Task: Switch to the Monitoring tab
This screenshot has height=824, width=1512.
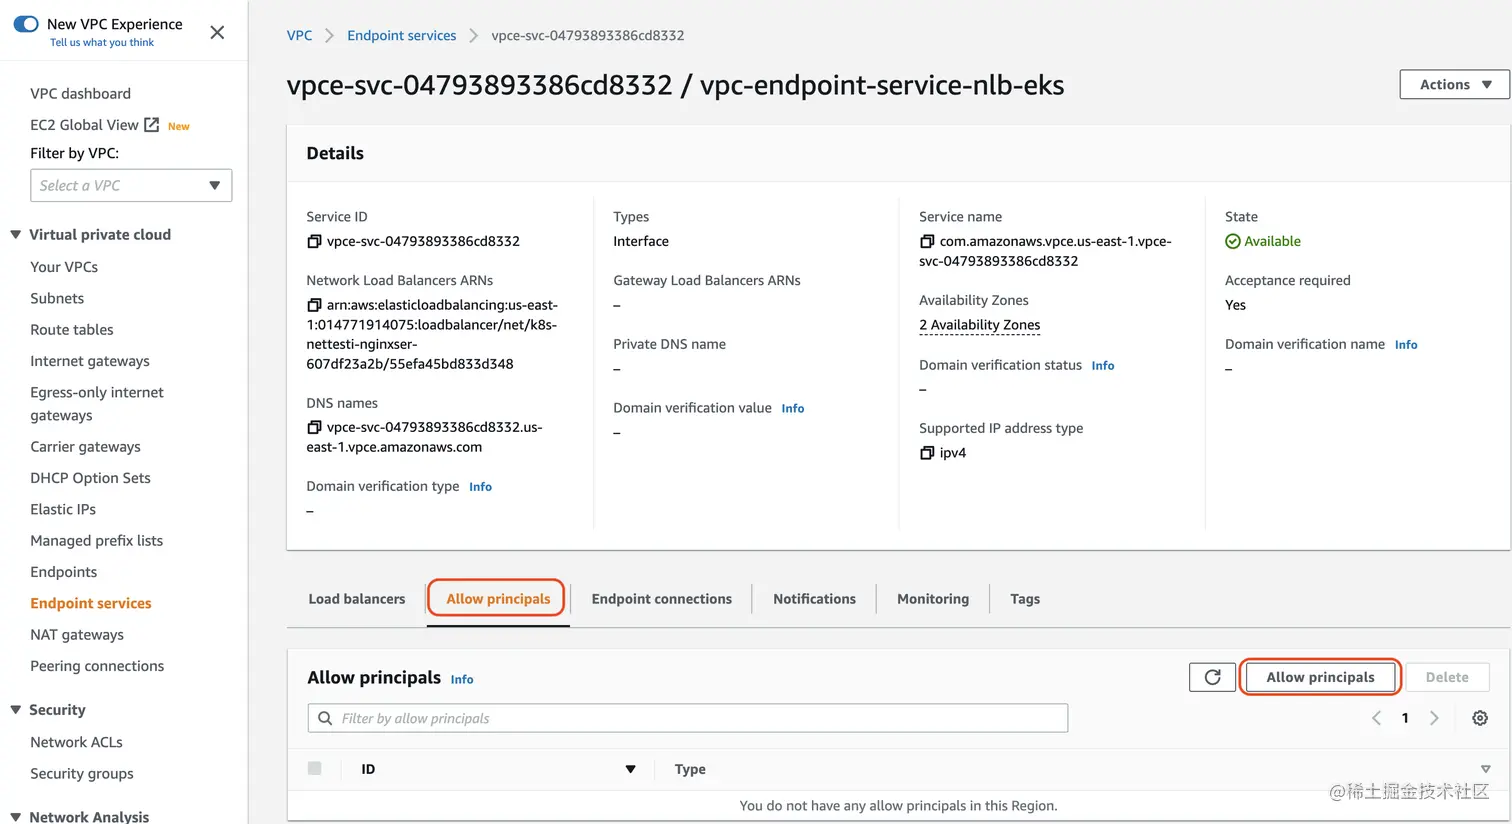Action: 933,599
